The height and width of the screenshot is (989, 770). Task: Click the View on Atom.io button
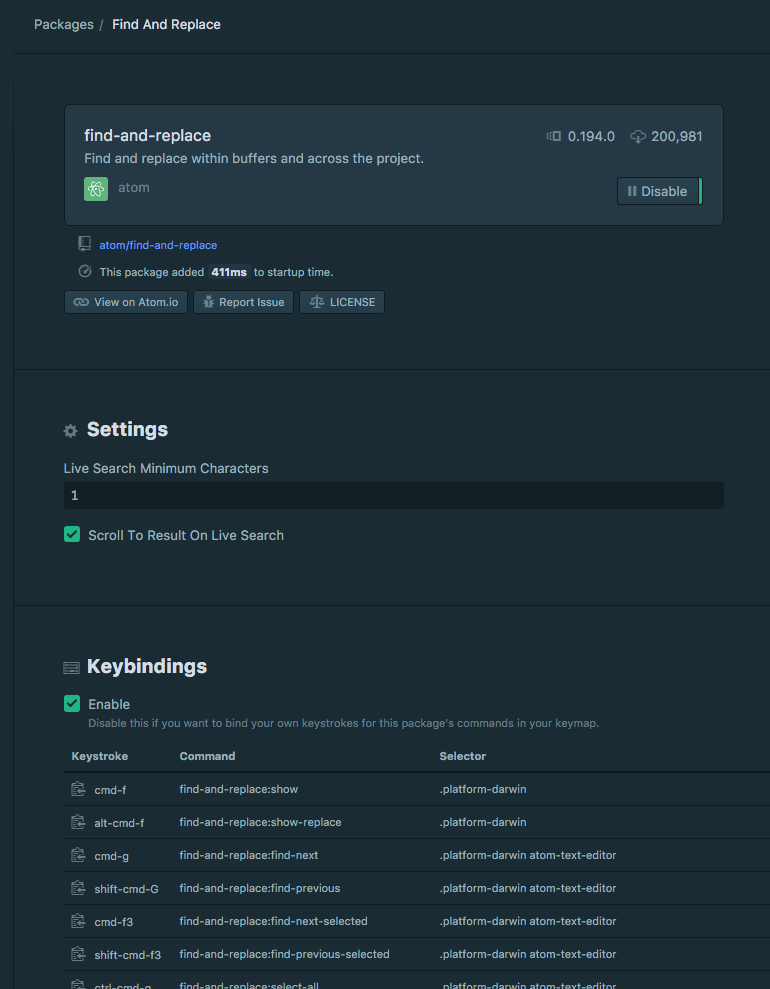(x=126, y=302)
